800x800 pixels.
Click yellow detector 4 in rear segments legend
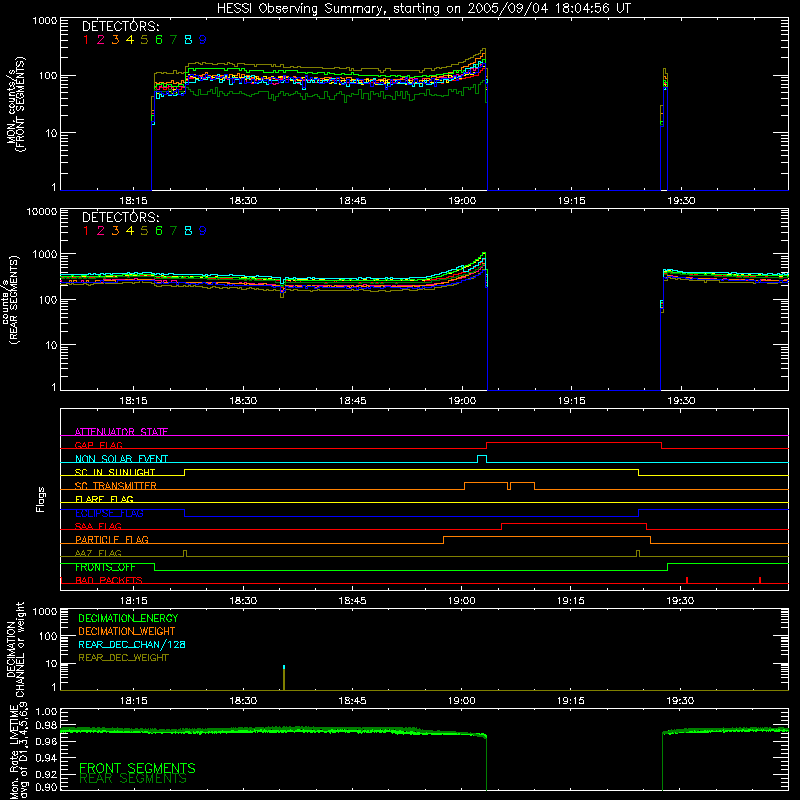pyautogui.click(x=130, y=231)
